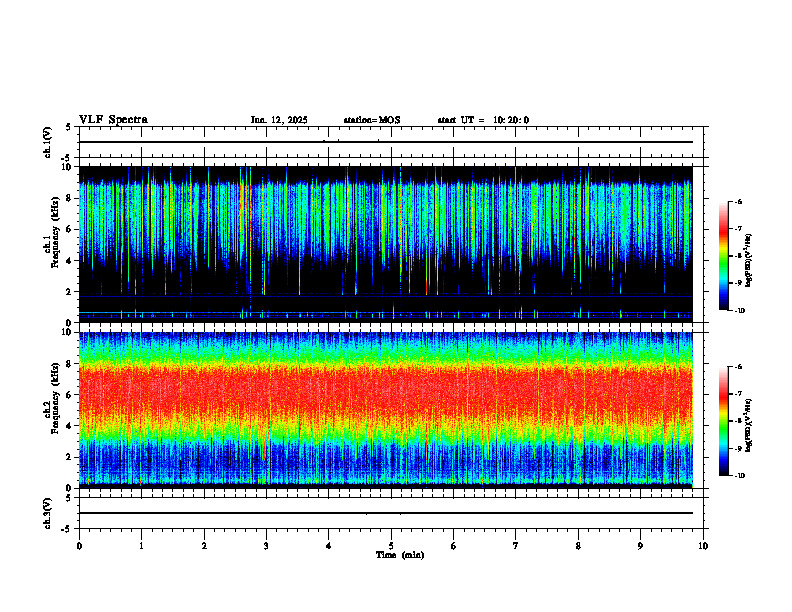The height and width of the screenshot is (612, 792).
Task: Click time axis tick label 6
Action: (454, 546)
